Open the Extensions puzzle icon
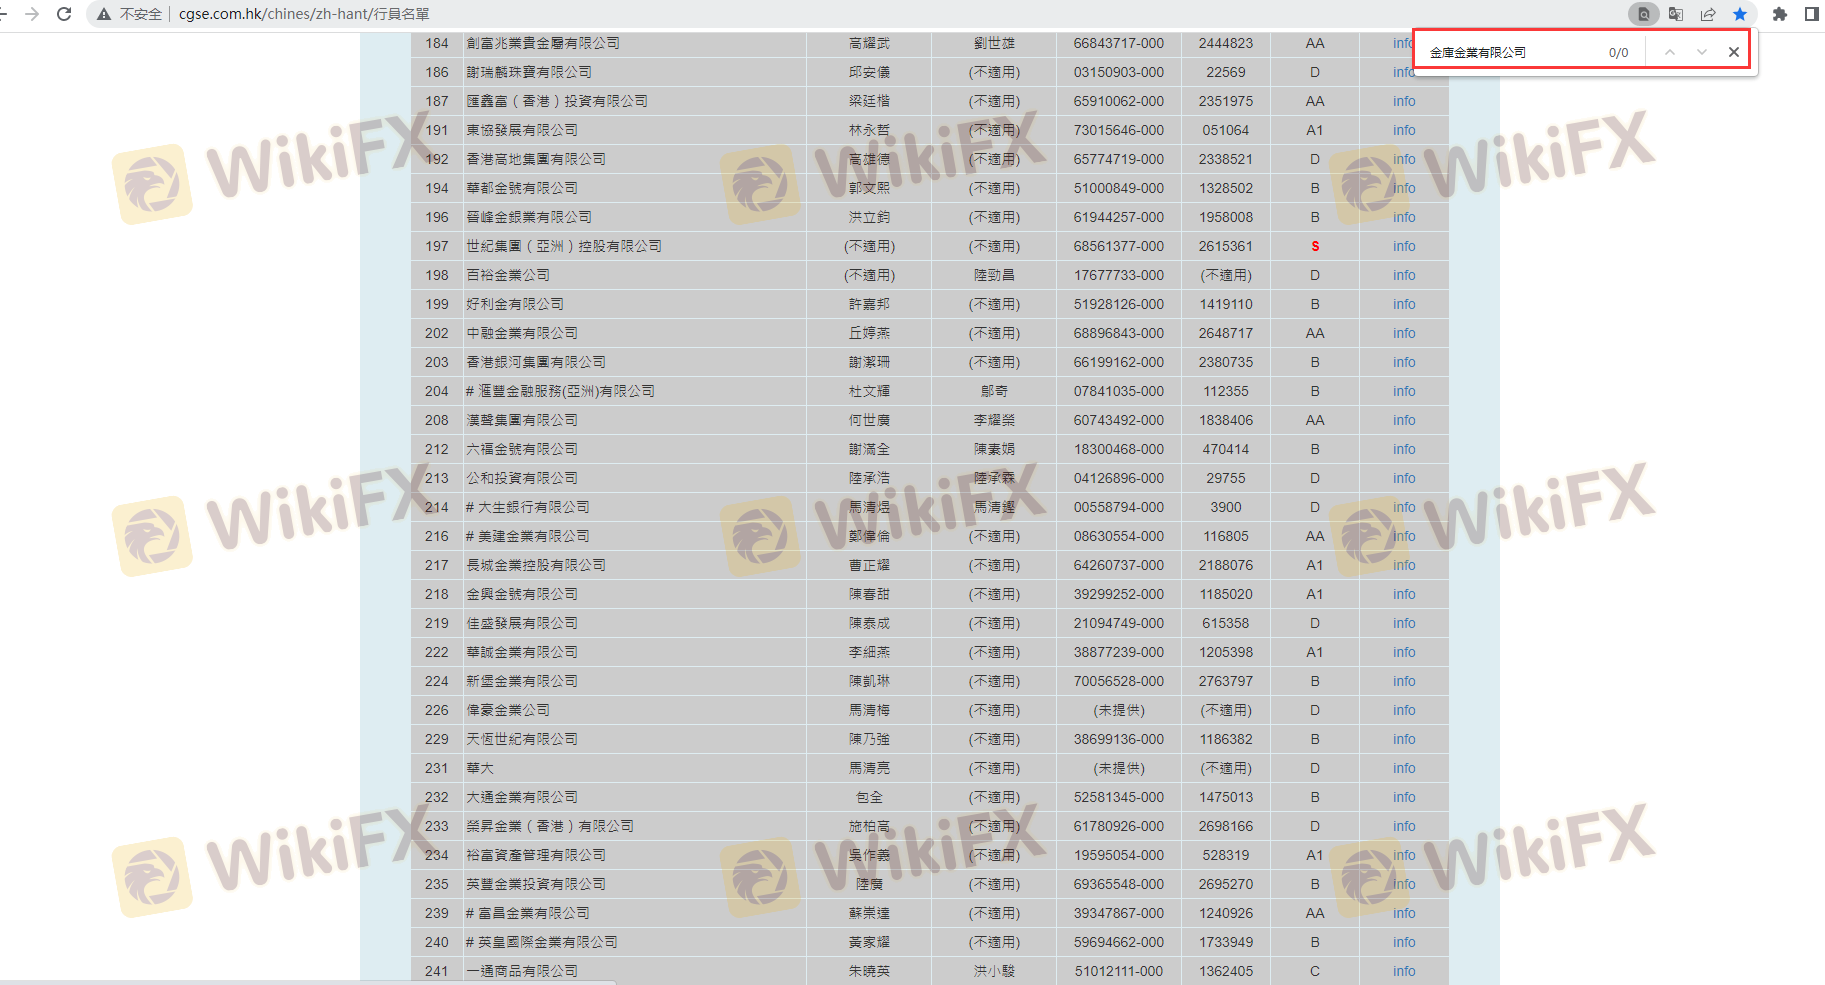This screenshot has height=985, width=1825. [x=1779, y=14]
